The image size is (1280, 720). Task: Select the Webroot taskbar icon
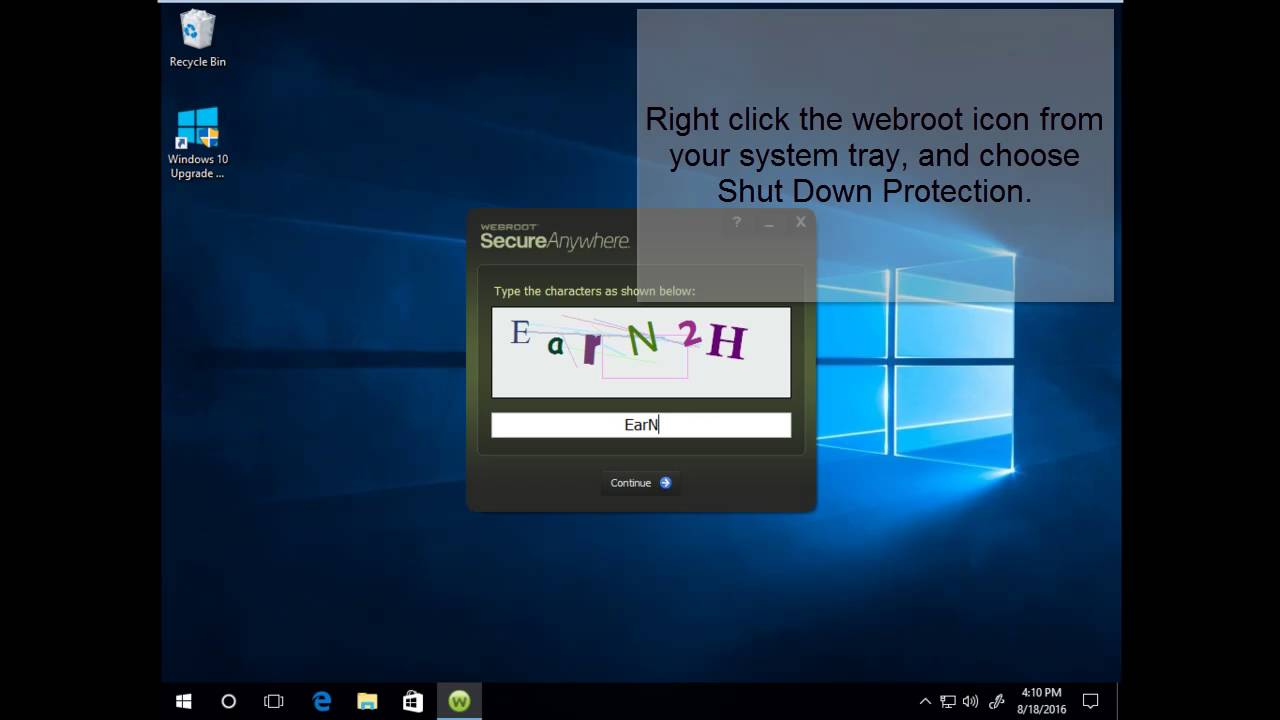click(459, 702)
